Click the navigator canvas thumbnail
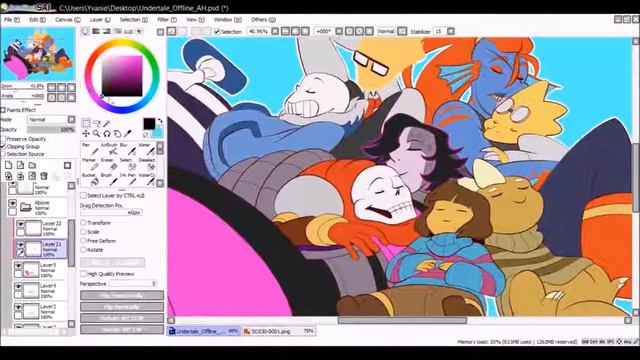 (x=38, y=54)
